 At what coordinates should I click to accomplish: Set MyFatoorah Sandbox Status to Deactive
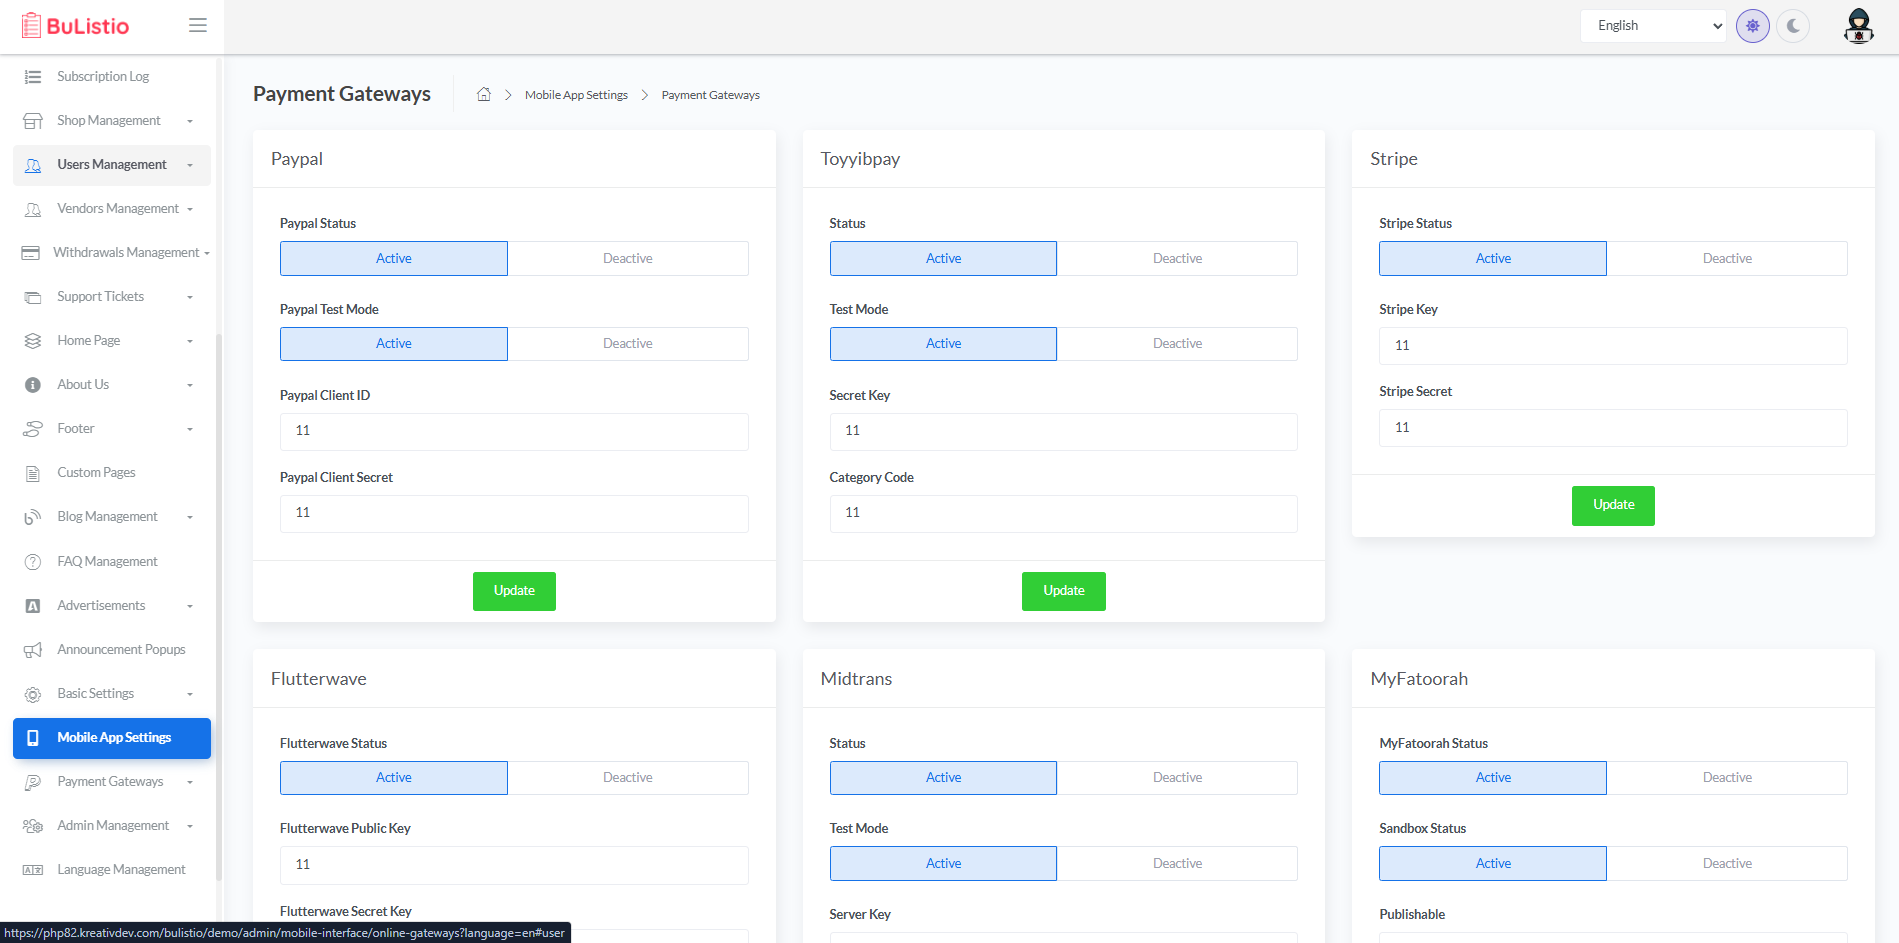click(1727, 863)
